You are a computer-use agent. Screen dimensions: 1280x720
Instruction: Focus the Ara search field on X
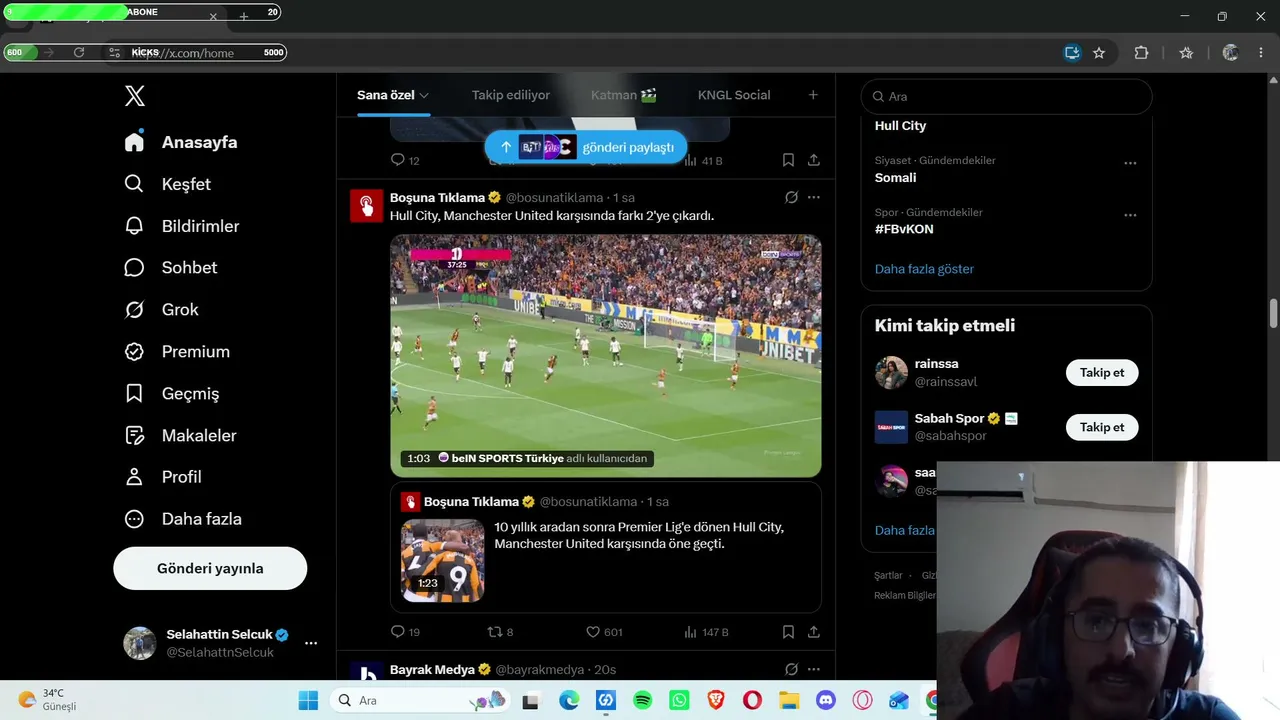click(x=1007, y=96)
